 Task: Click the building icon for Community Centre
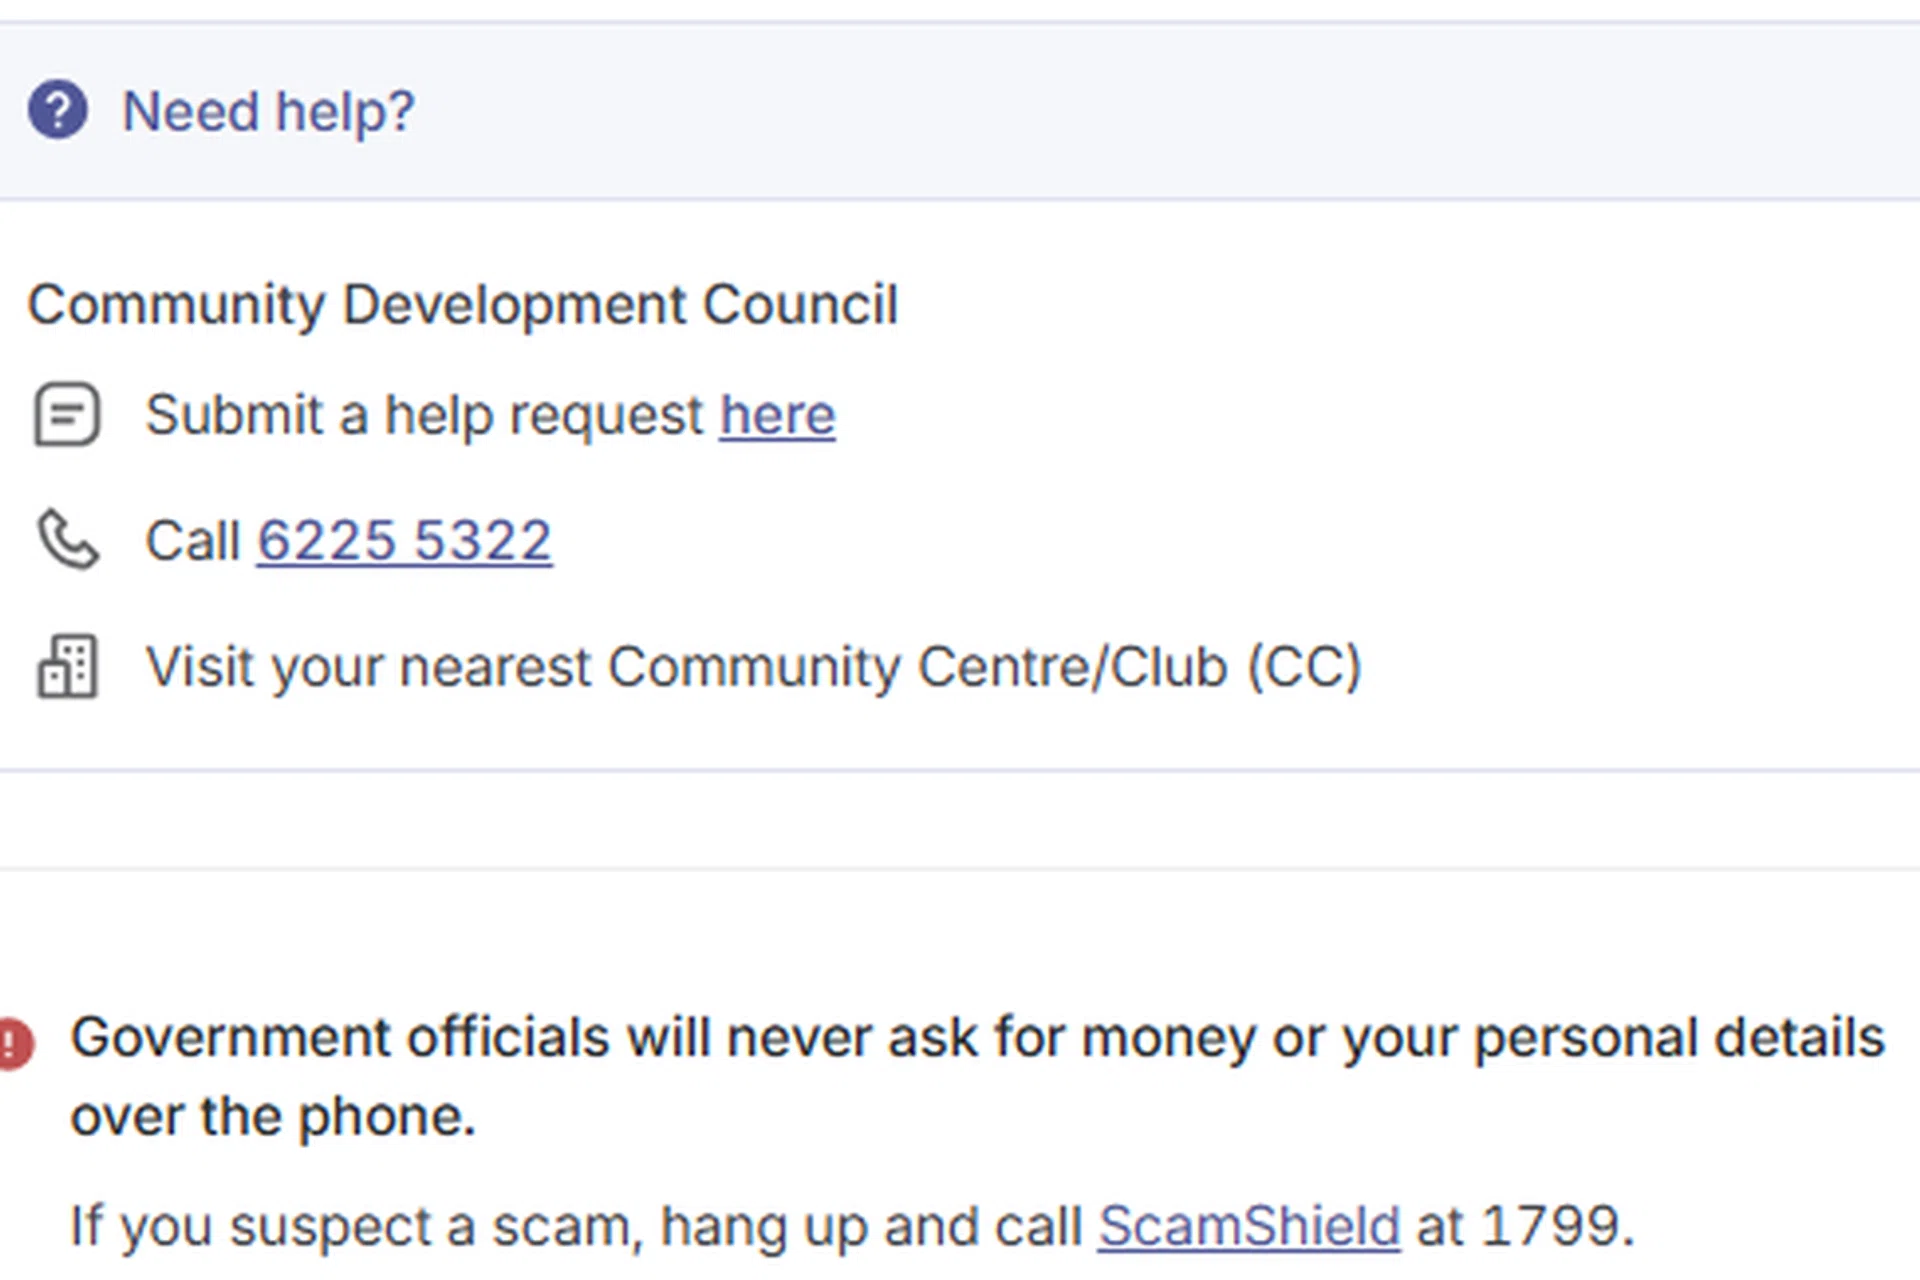point(67,666)
